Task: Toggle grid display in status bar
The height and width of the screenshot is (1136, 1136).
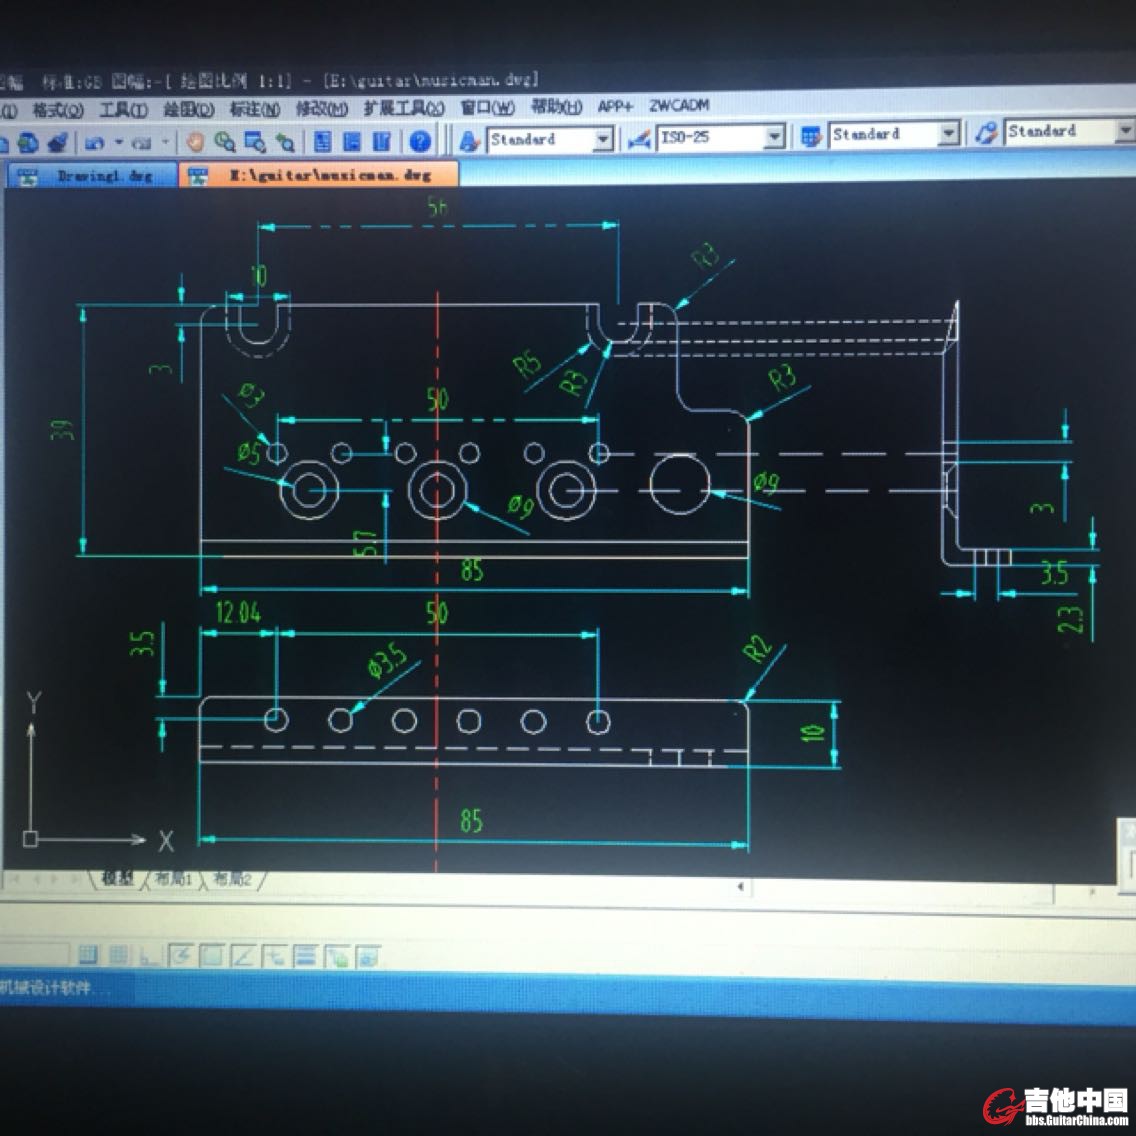Action: 118,955
